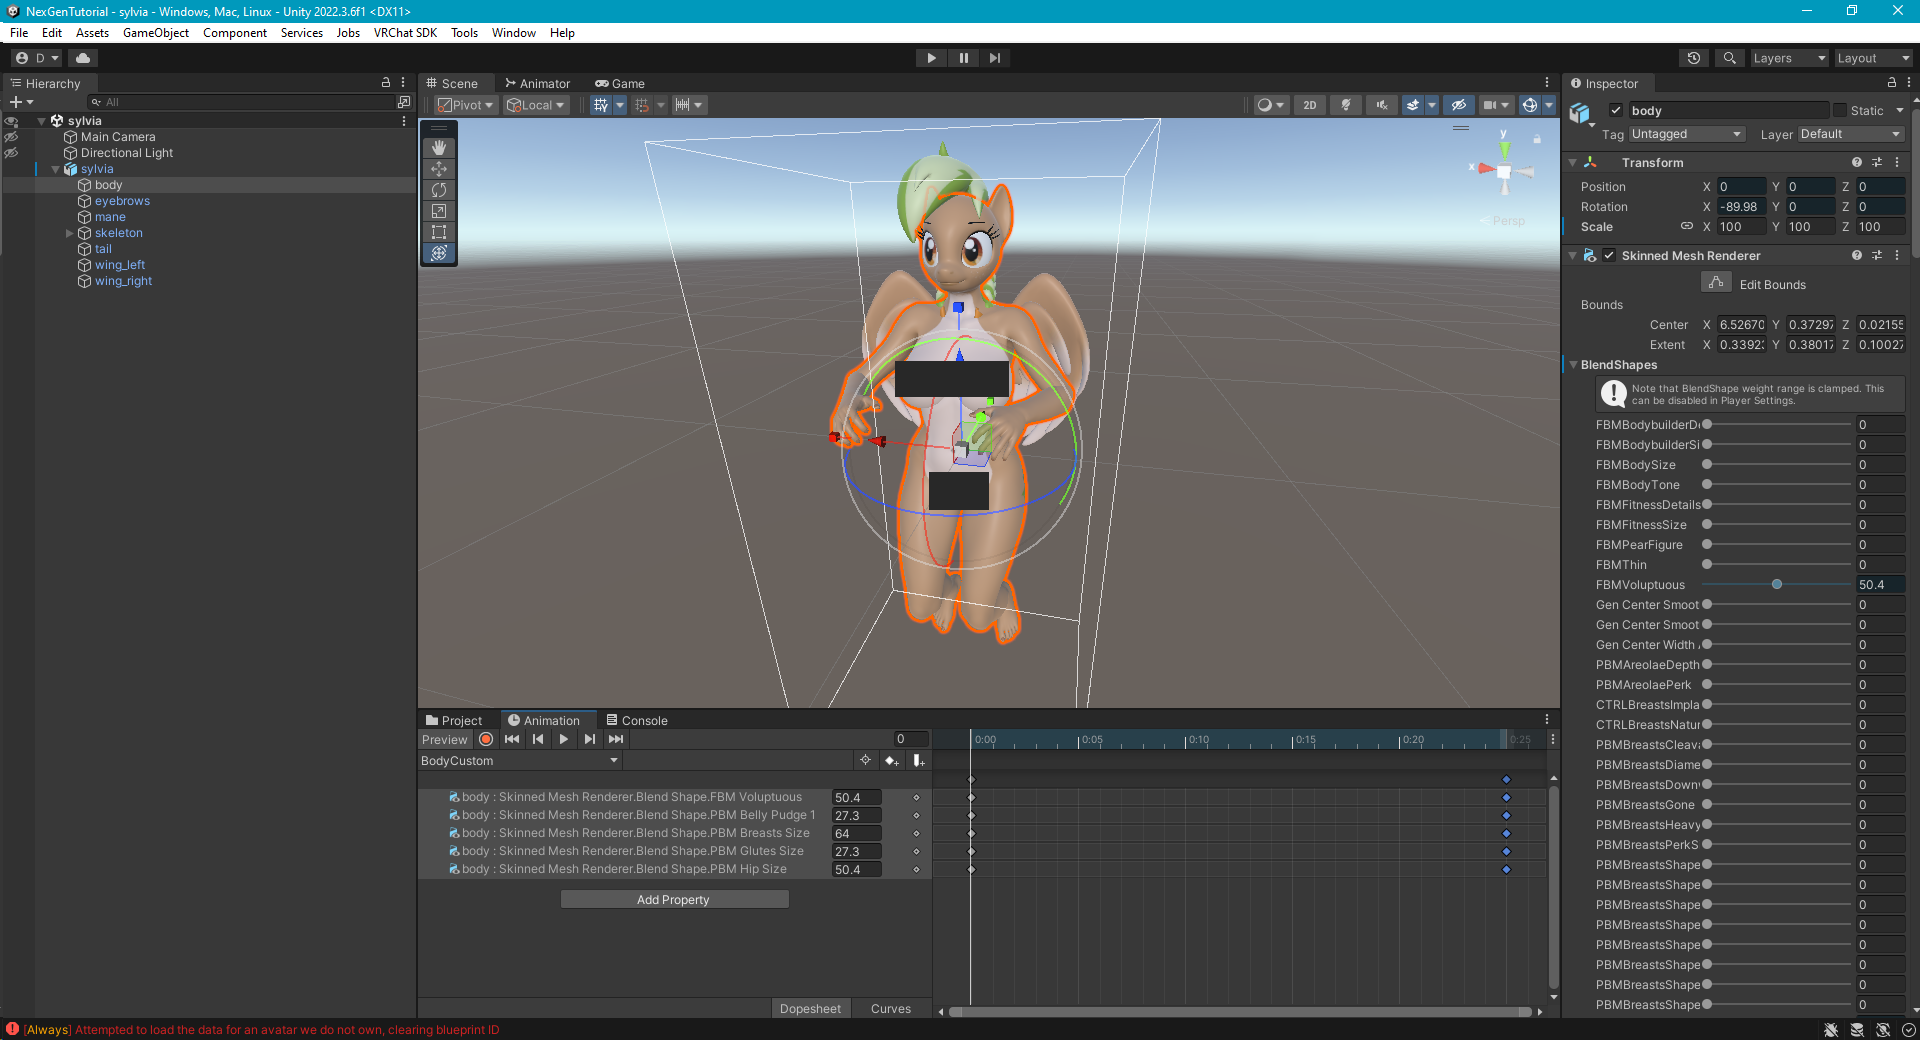Click the Scene camera settings icon
Image resolution: width=1920 pixels, height=1040 pixels.
click(1490, 105)
